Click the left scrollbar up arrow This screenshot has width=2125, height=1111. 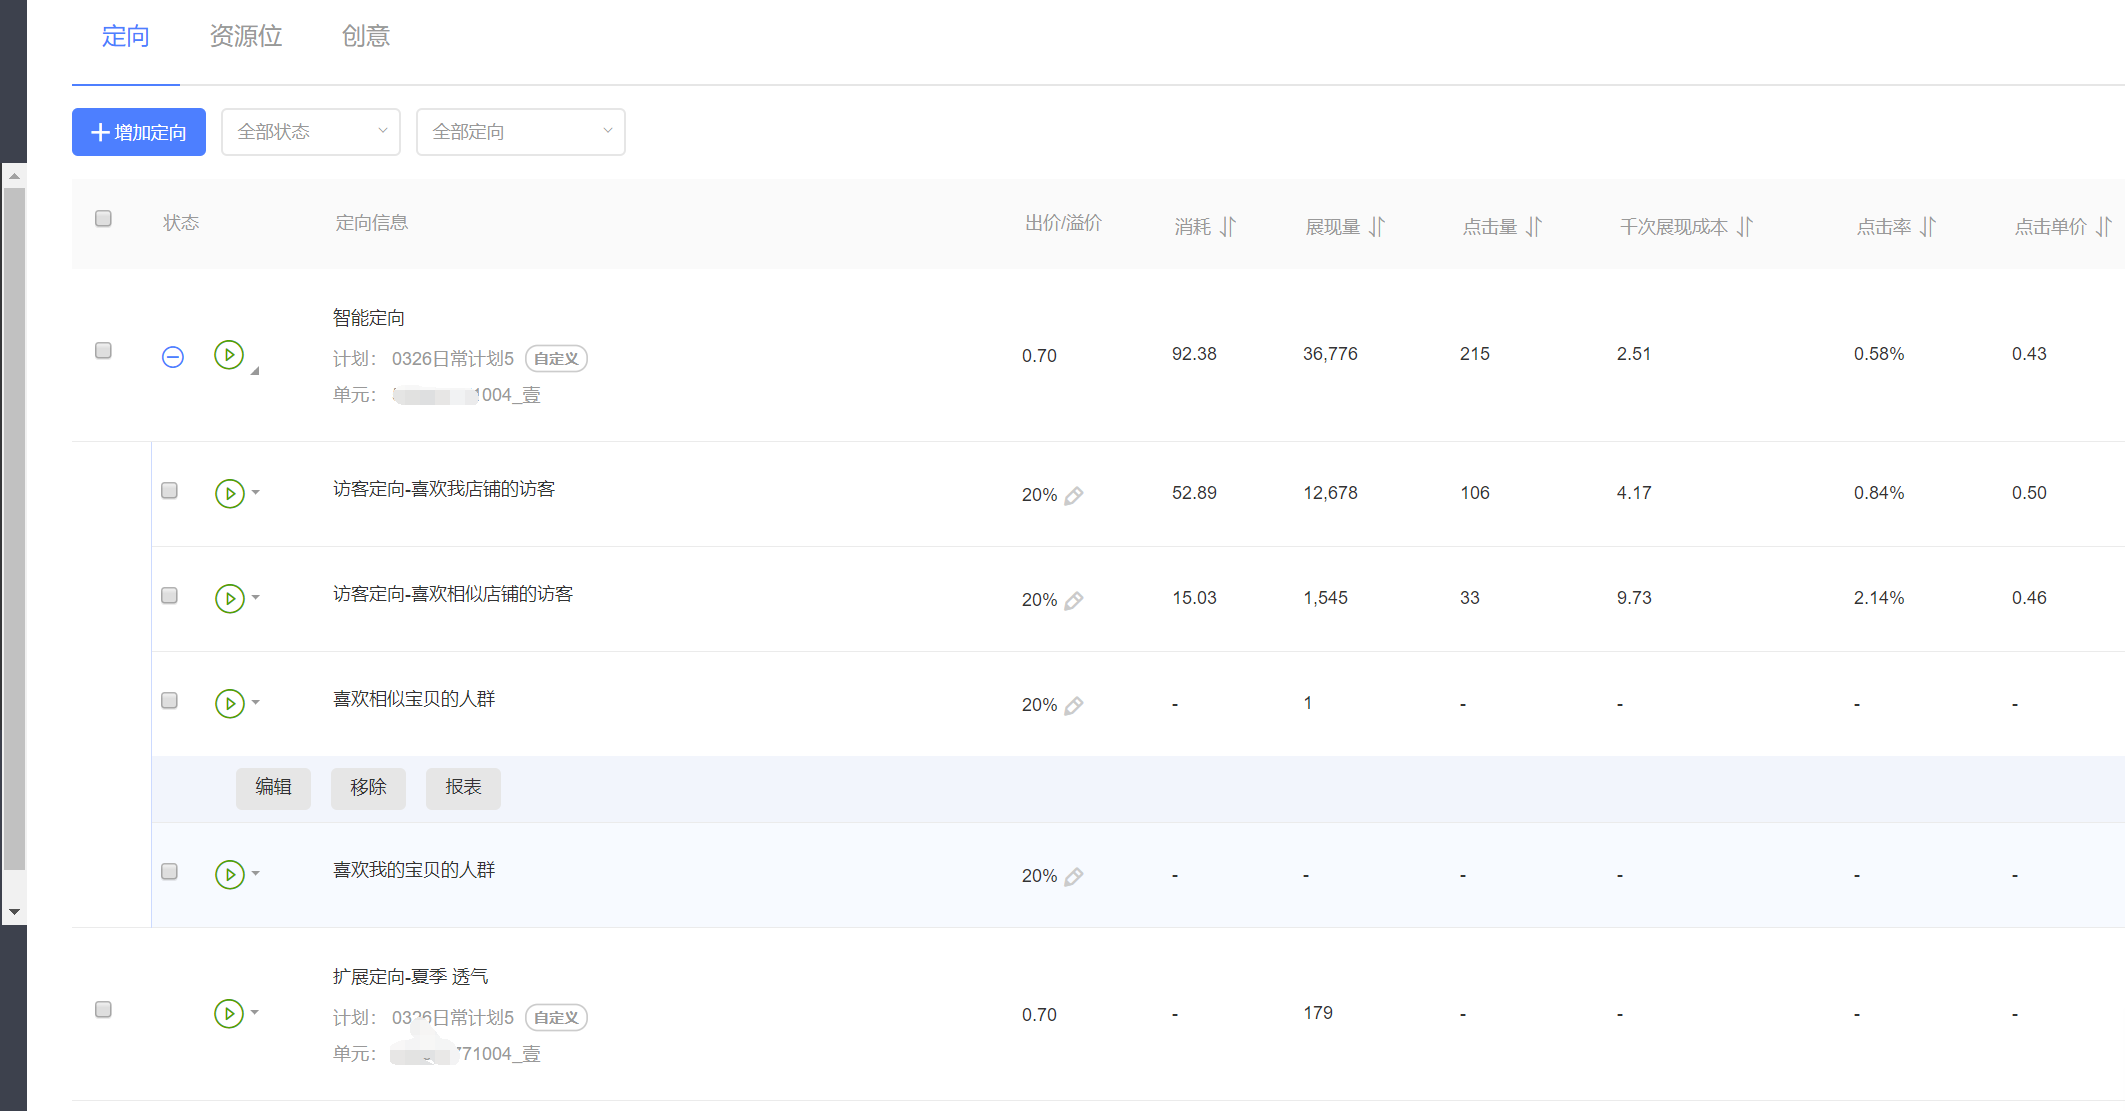(x=14, y=176)
